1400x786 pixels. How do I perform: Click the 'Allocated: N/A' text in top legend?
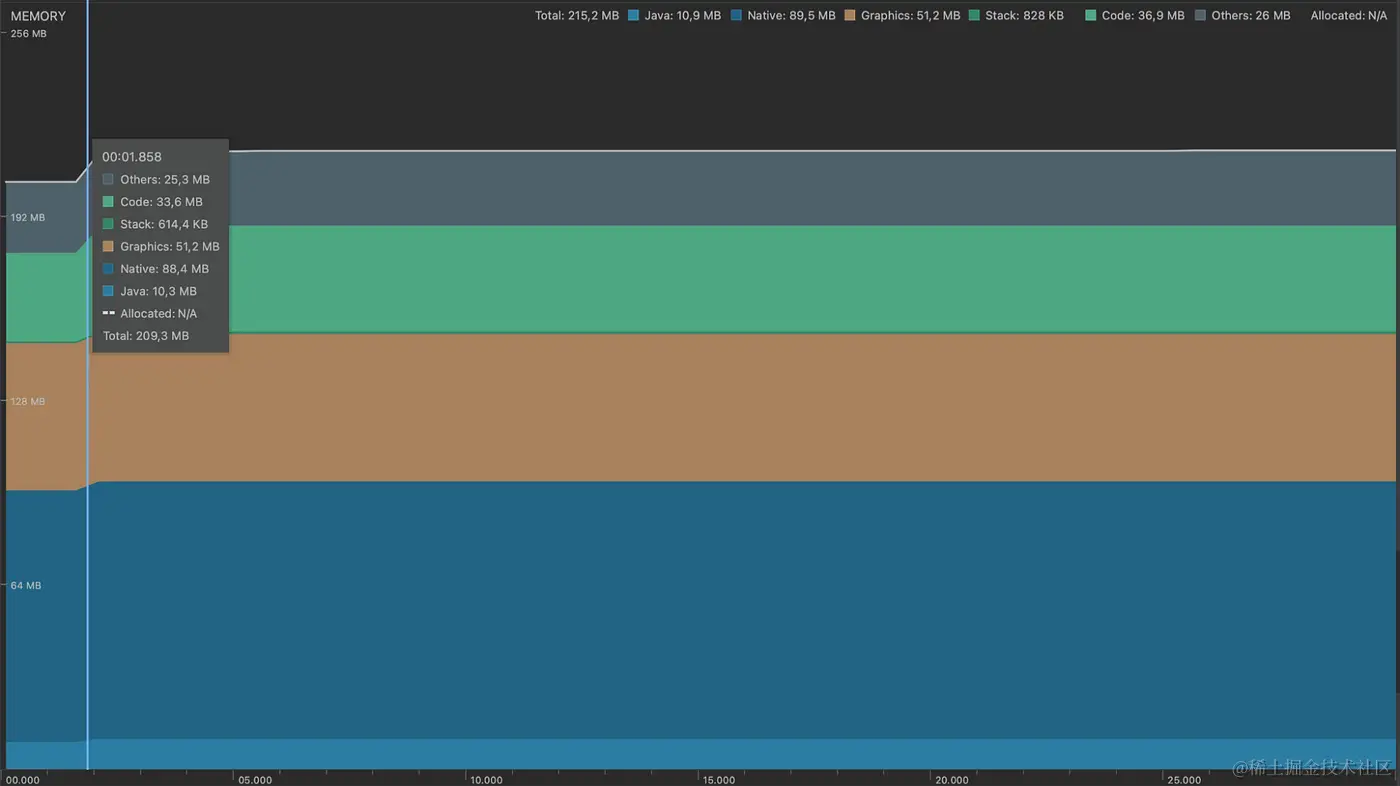[x=1349, y=16]
